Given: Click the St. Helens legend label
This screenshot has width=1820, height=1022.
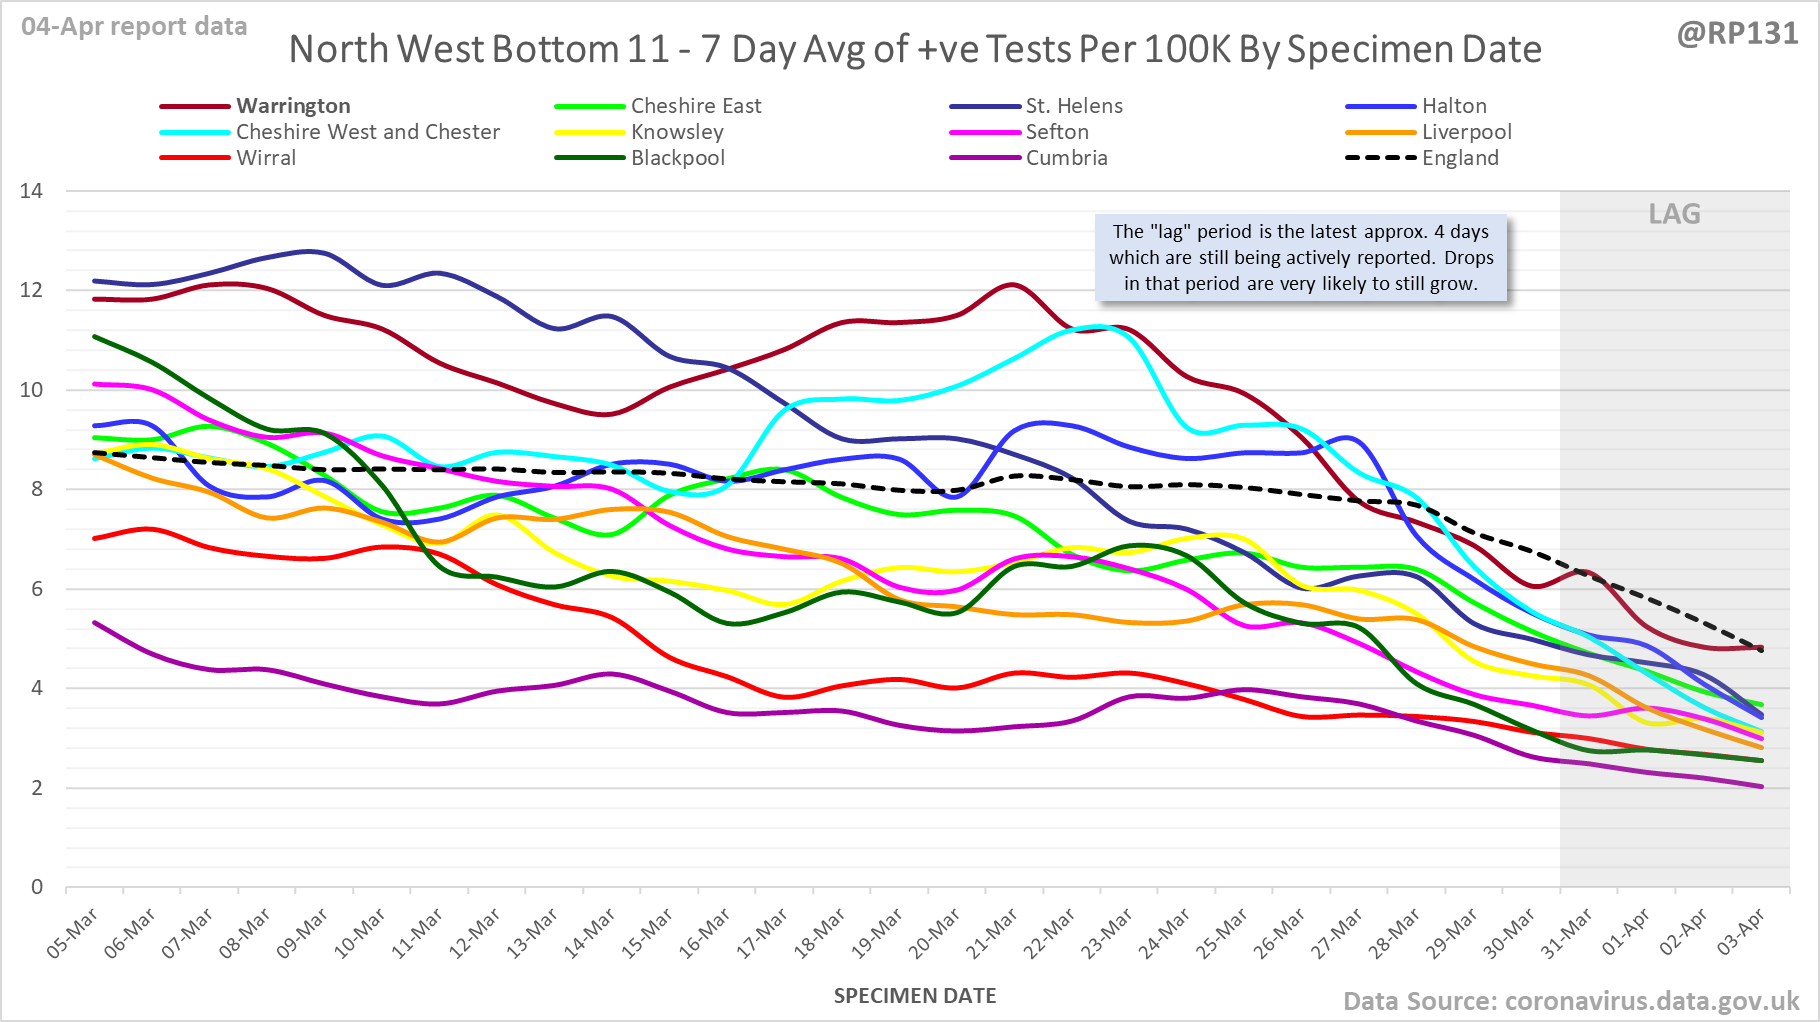Looking at the screenshot, I should 1073,106.
